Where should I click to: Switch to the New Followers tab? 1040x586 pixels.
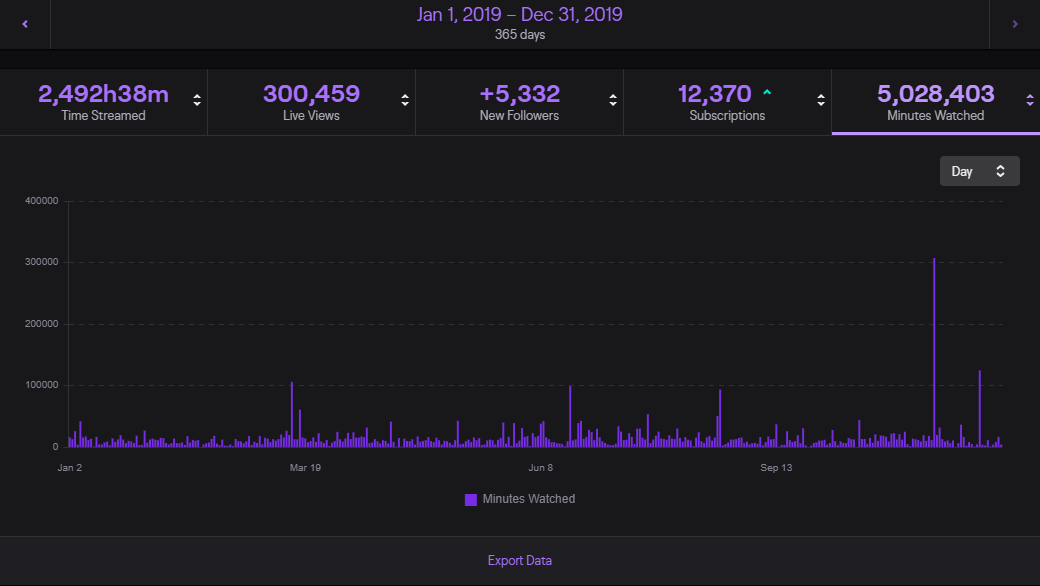[518, 101]
